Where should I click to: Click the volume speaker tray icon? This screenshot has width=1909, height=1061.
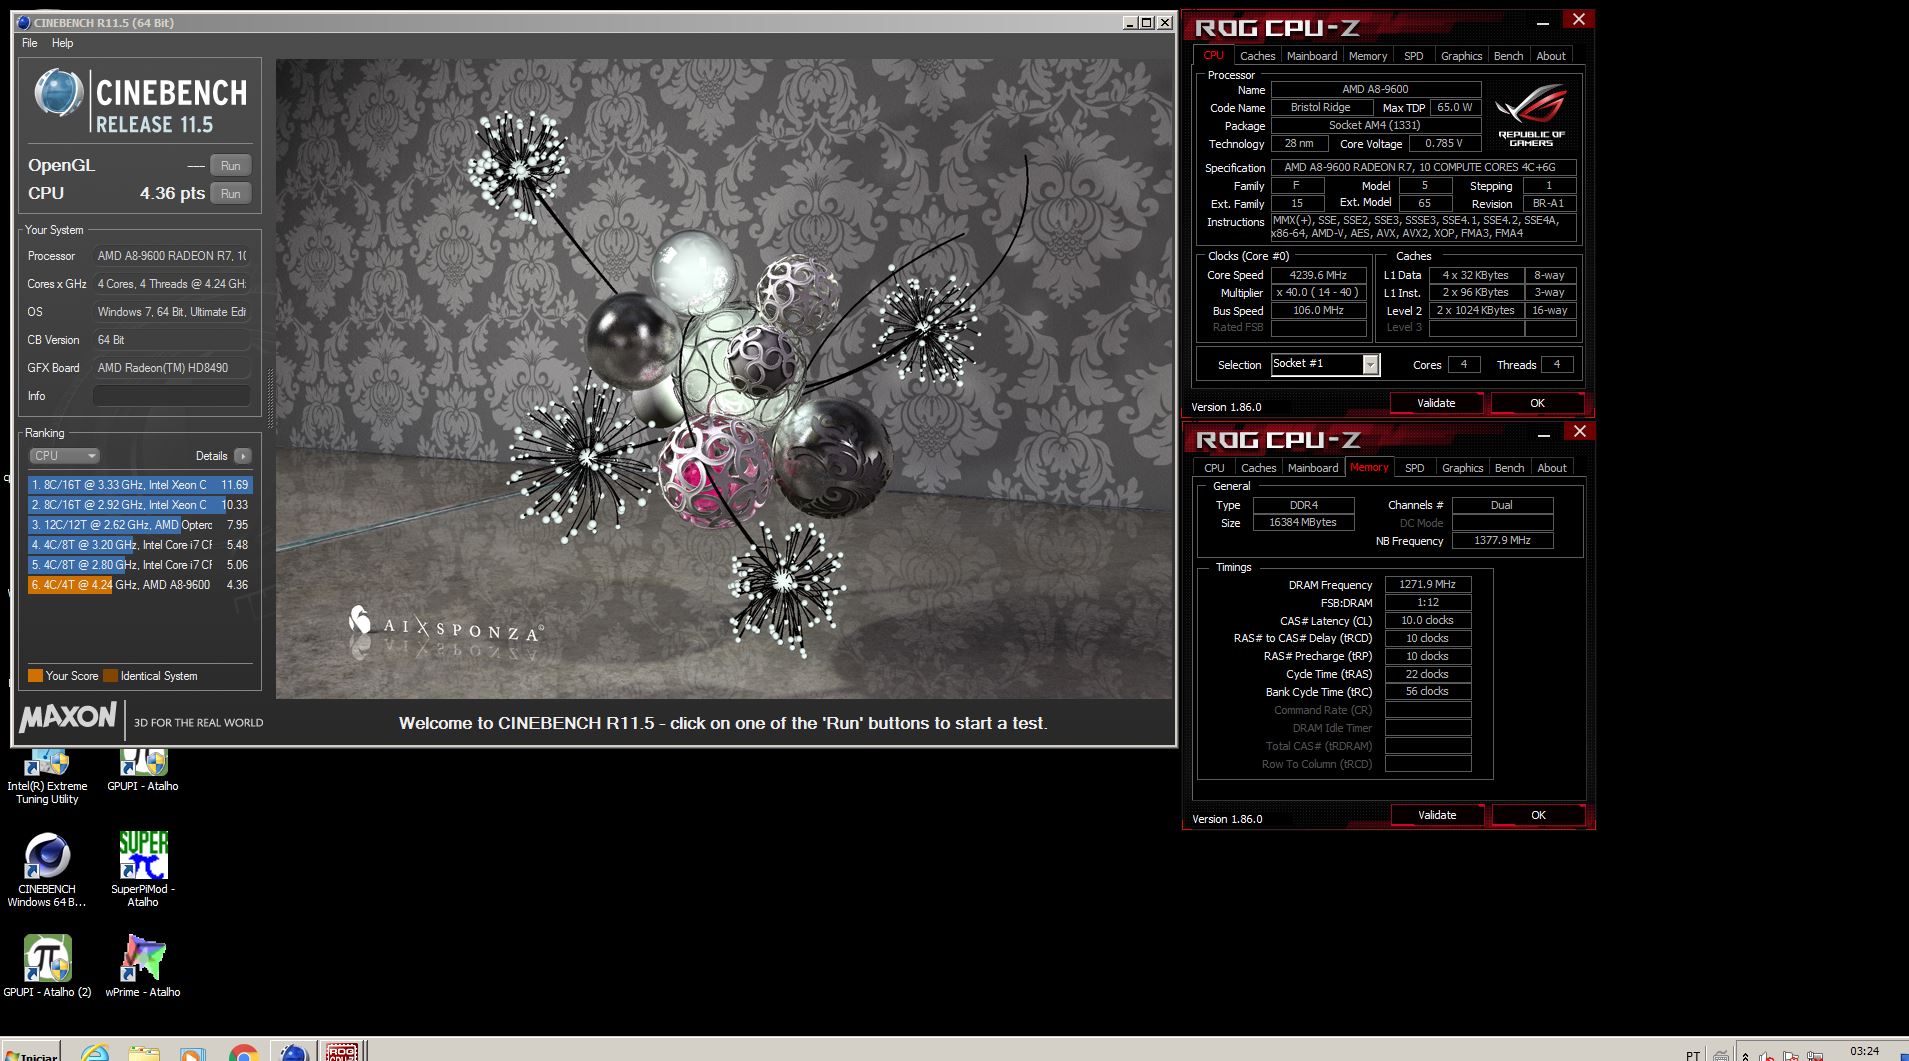click(1766, 1055)
